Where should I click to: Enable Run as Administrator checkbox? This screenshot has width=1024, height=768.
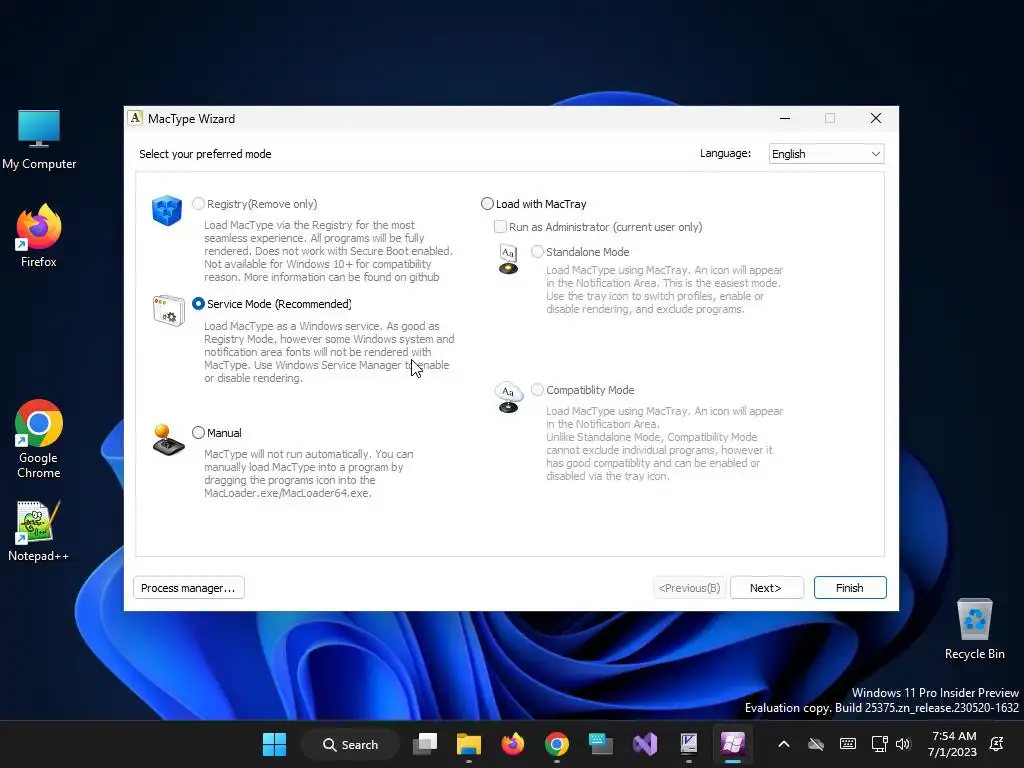pyautogui.click(x=500, y=227)
